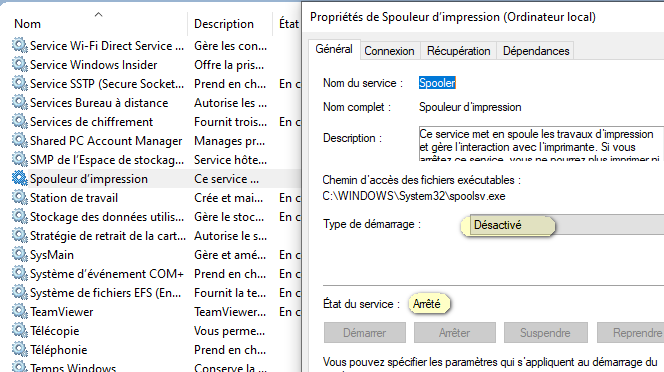The height and width of the screenshot is (372, 664).
Task: Sort services by État column header
Action: [289, 24]
